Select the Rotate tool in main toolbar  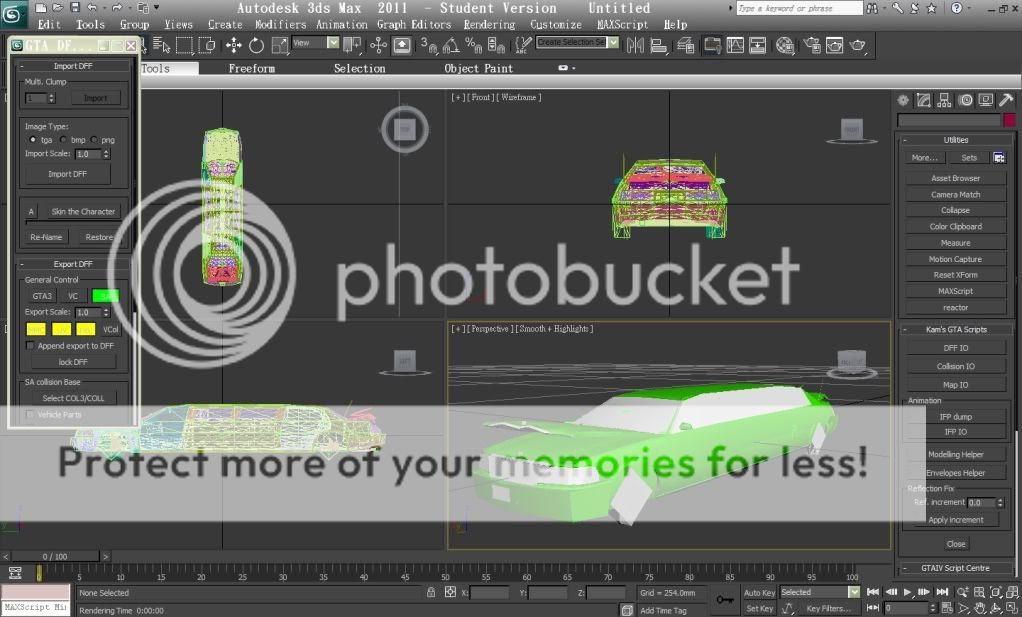256,45
